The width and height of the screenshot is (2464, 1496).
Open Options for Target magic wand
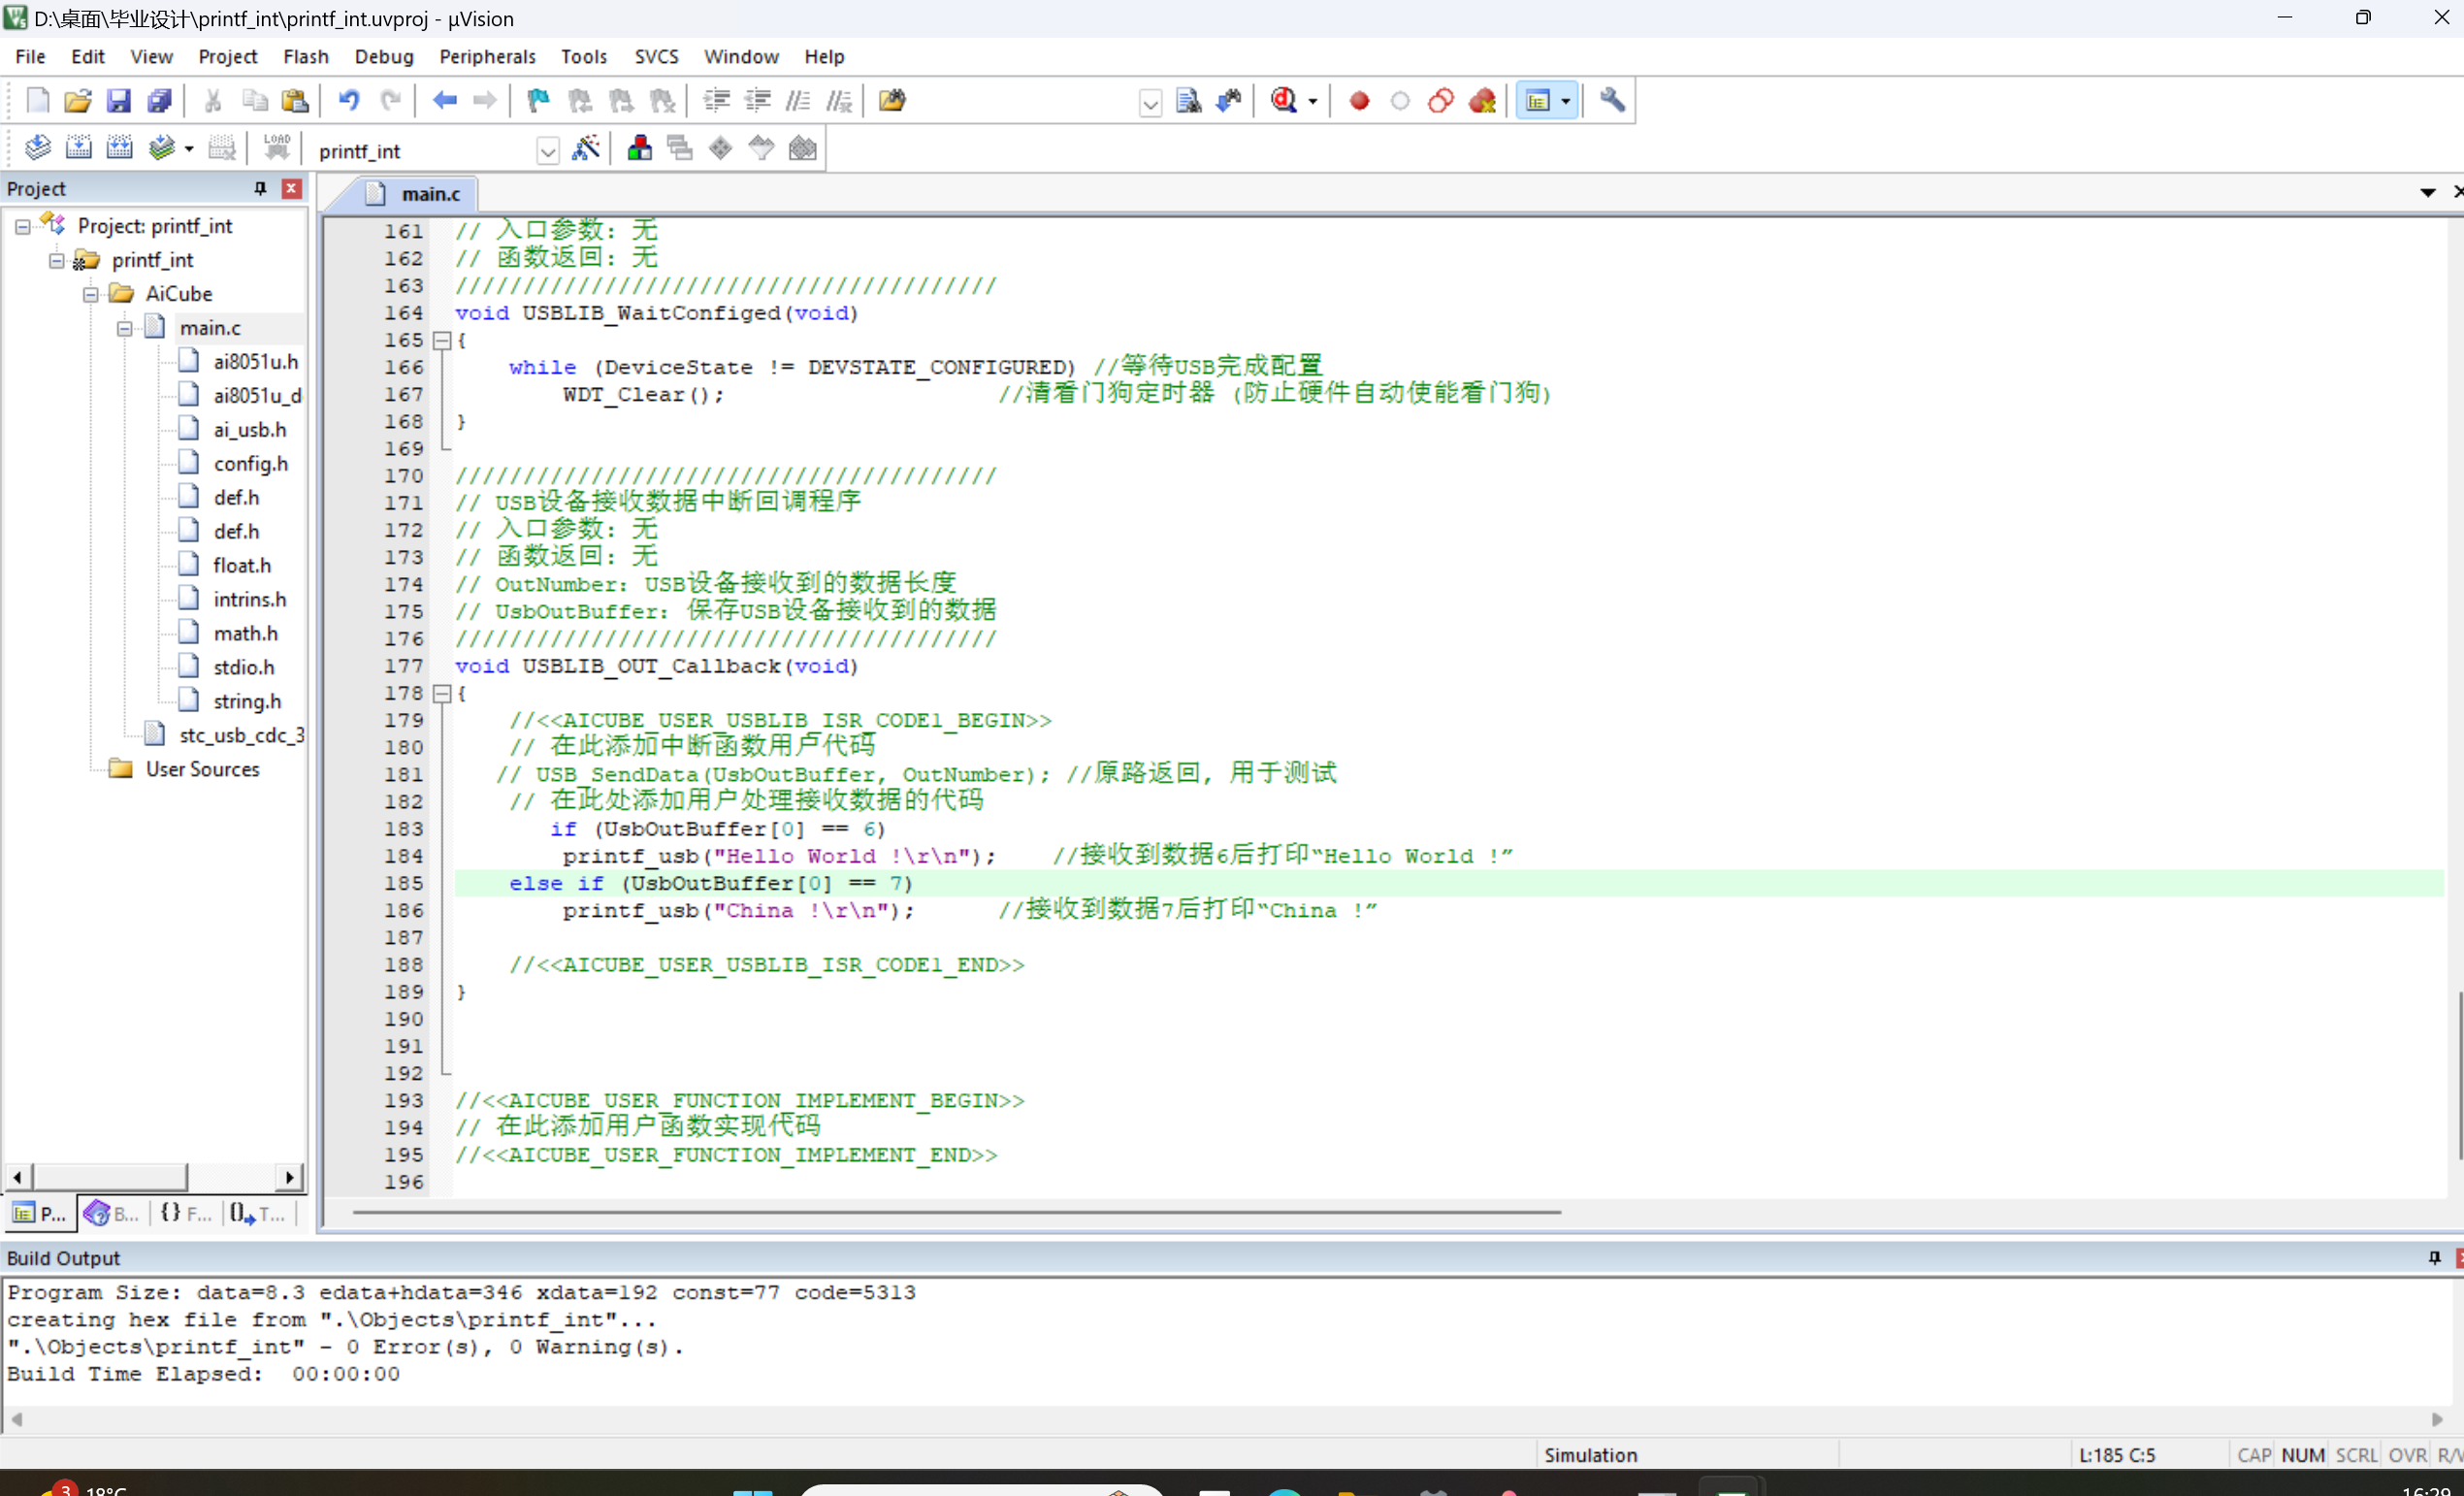(586, 149)
